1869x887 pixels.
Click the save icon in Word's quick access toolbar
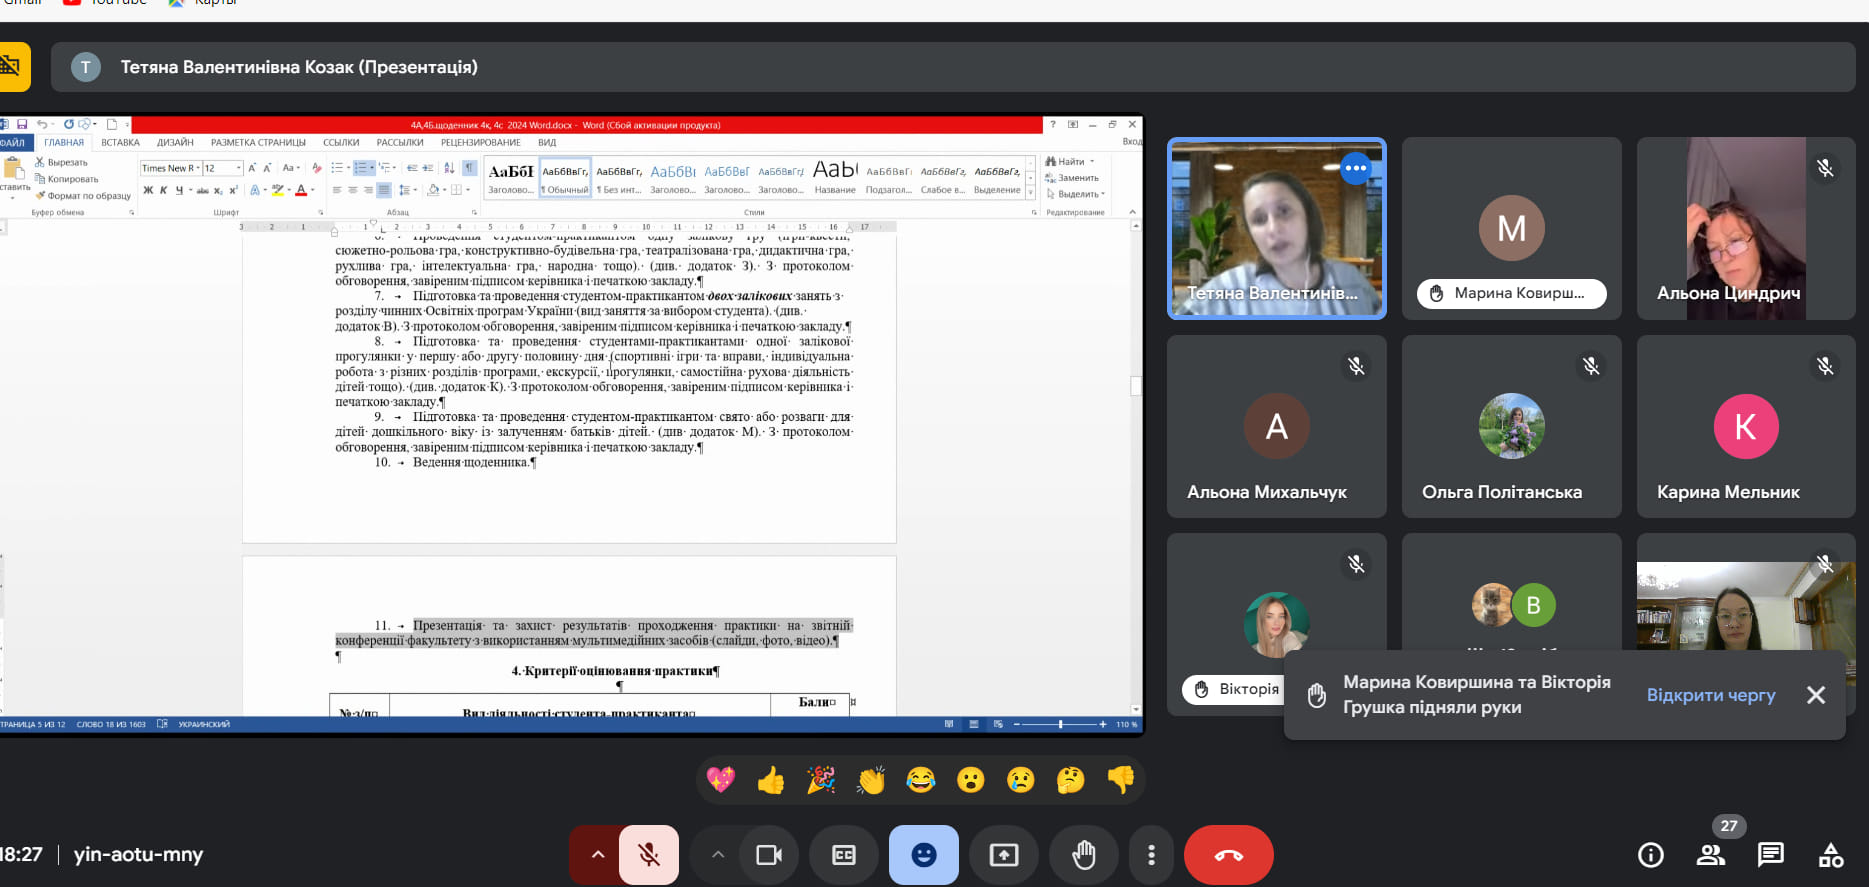[22, 125]
